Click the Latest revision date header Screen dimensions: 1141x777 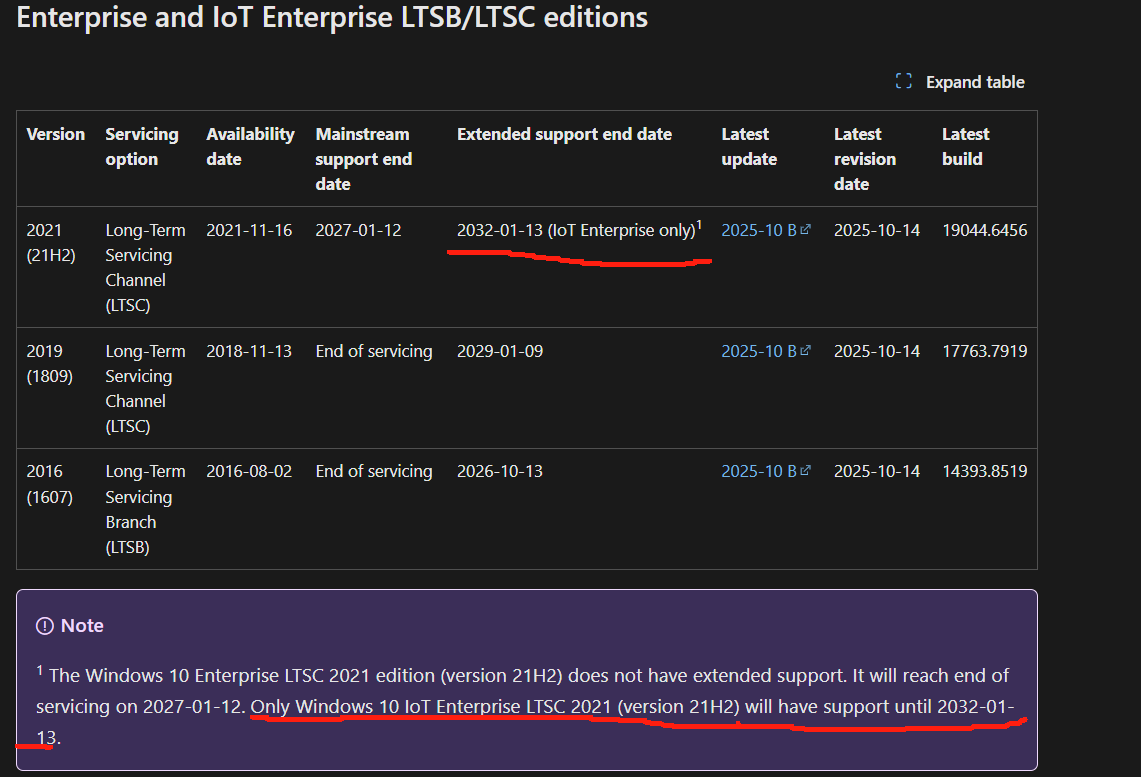click(x=864, y=159)
